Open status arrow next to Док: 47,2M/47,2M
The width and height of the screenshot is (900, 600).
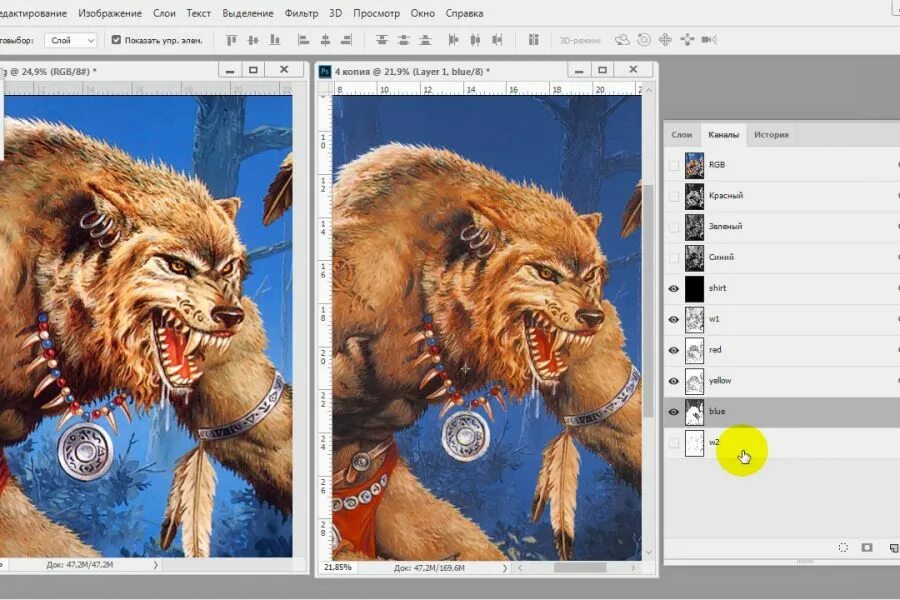(x=155, y=565)
